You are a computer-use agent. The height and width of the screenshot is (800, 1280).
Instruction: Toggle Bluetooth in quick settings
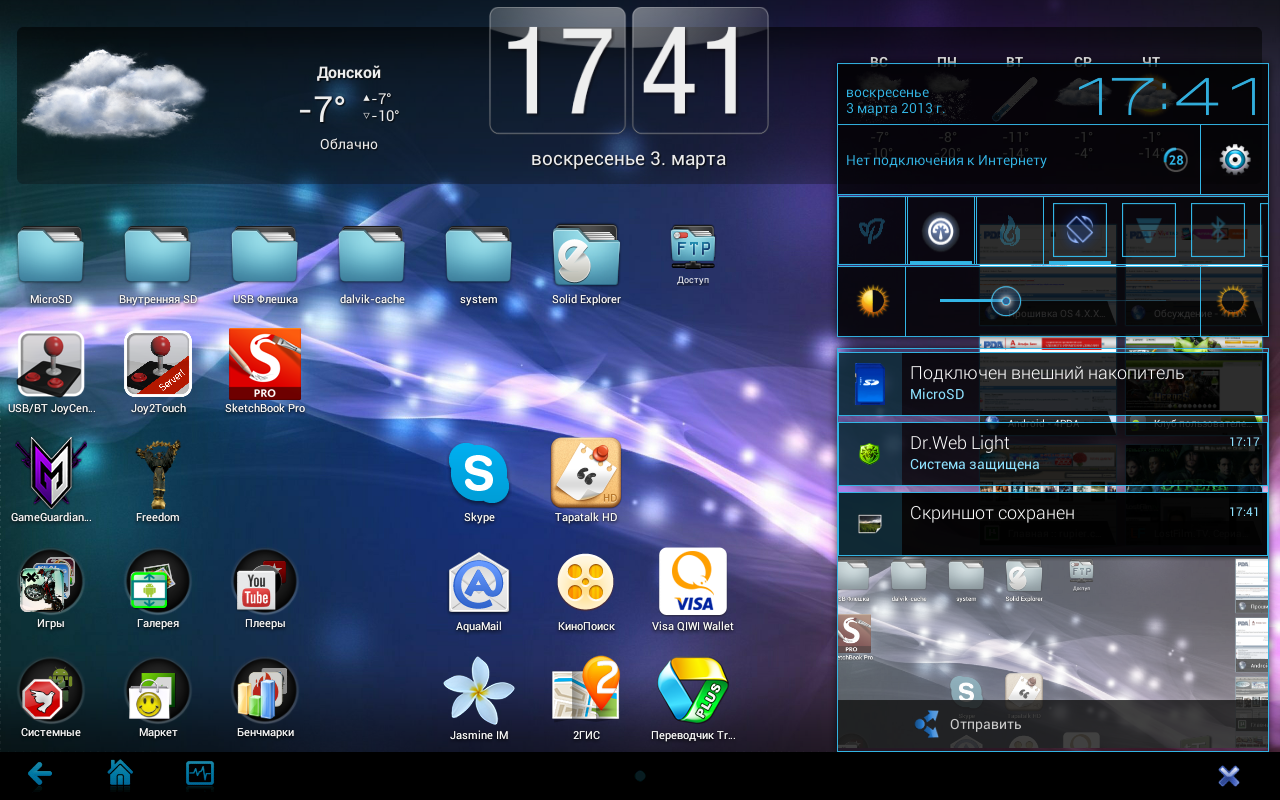point(1218,230)
